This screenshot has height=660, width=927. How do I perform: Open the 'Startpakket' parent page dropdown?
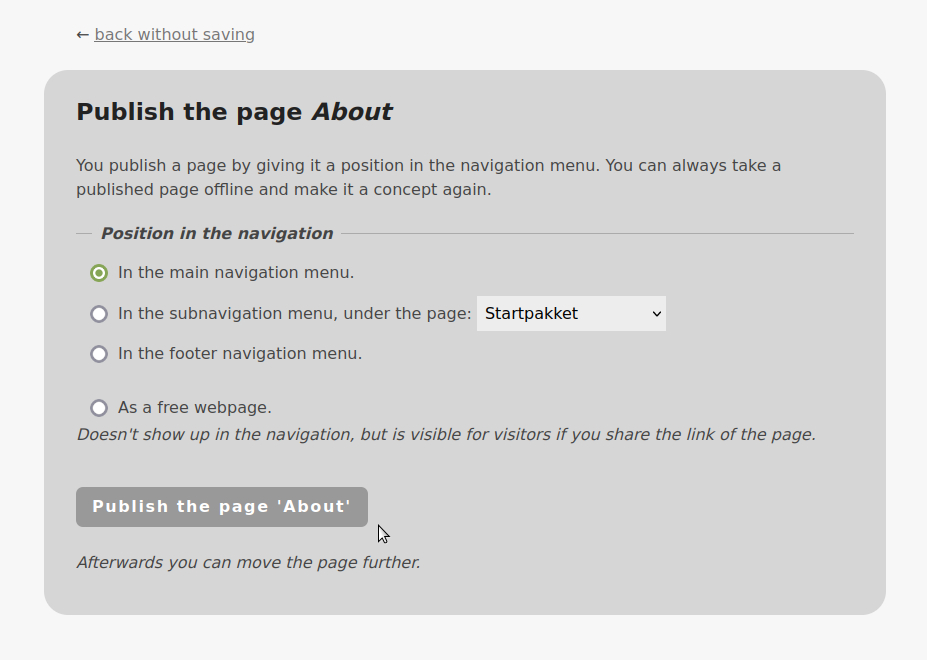(571, 314)
